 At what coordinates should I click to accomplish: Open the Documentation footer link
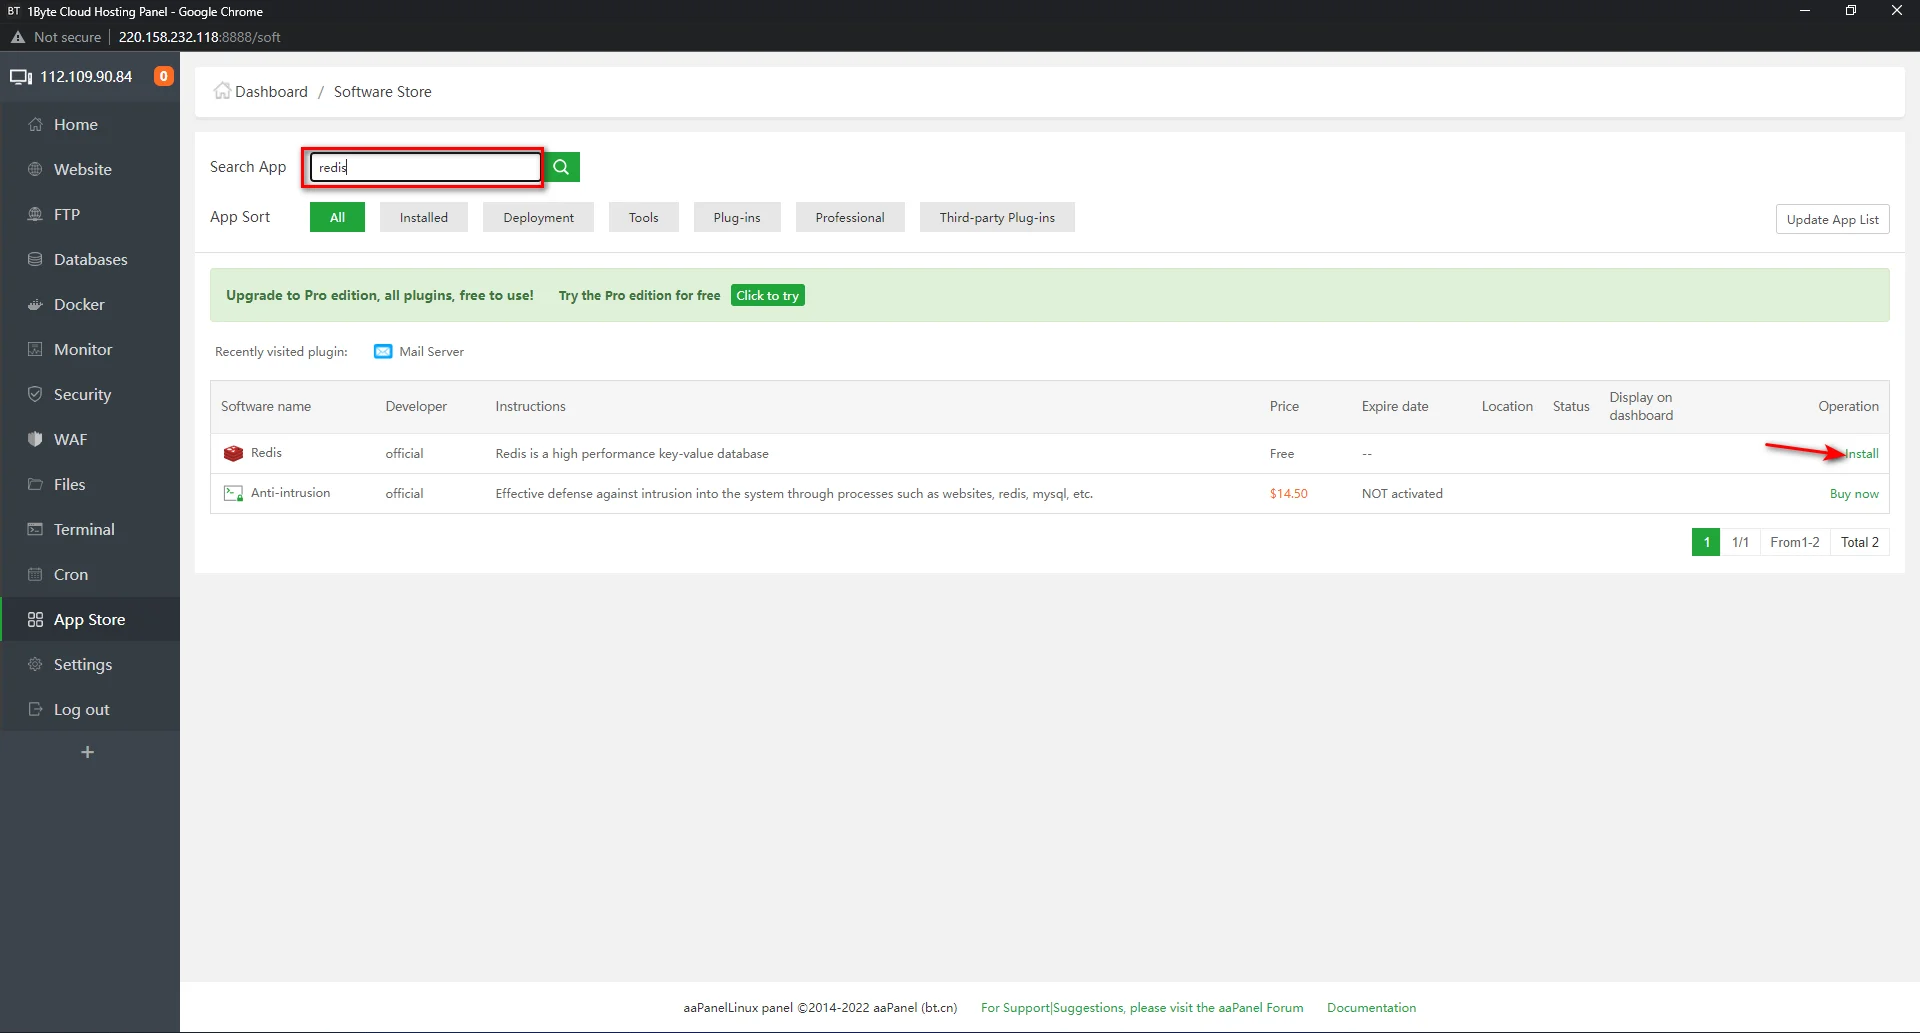[x=1371, y=1008]
